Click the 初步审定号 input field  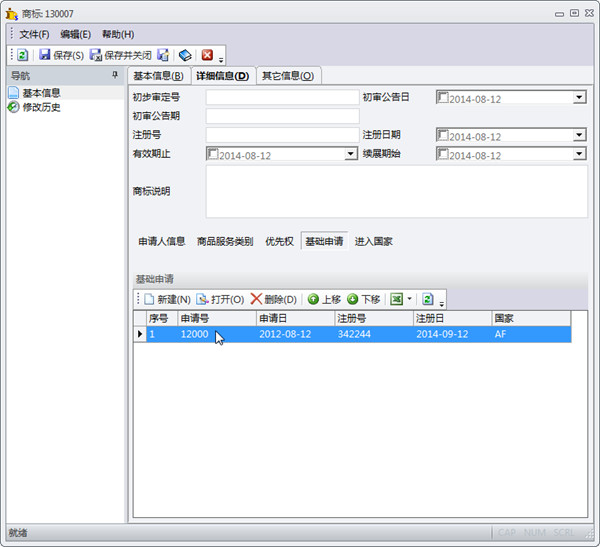coord(283,97)
